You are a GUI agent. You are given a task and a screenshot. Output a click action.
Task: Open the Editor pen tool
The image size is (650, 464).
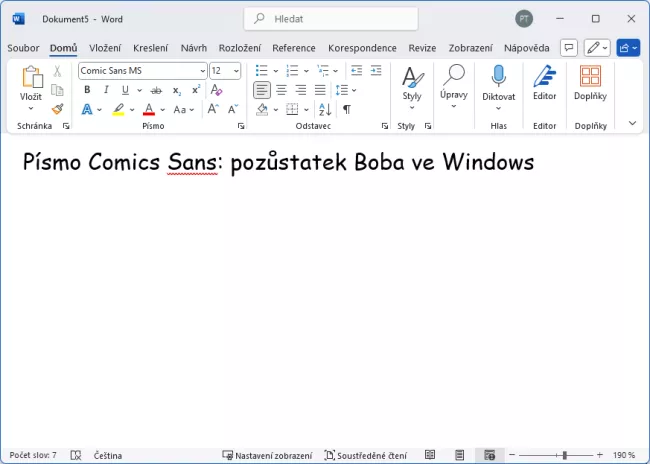[544, 85]
